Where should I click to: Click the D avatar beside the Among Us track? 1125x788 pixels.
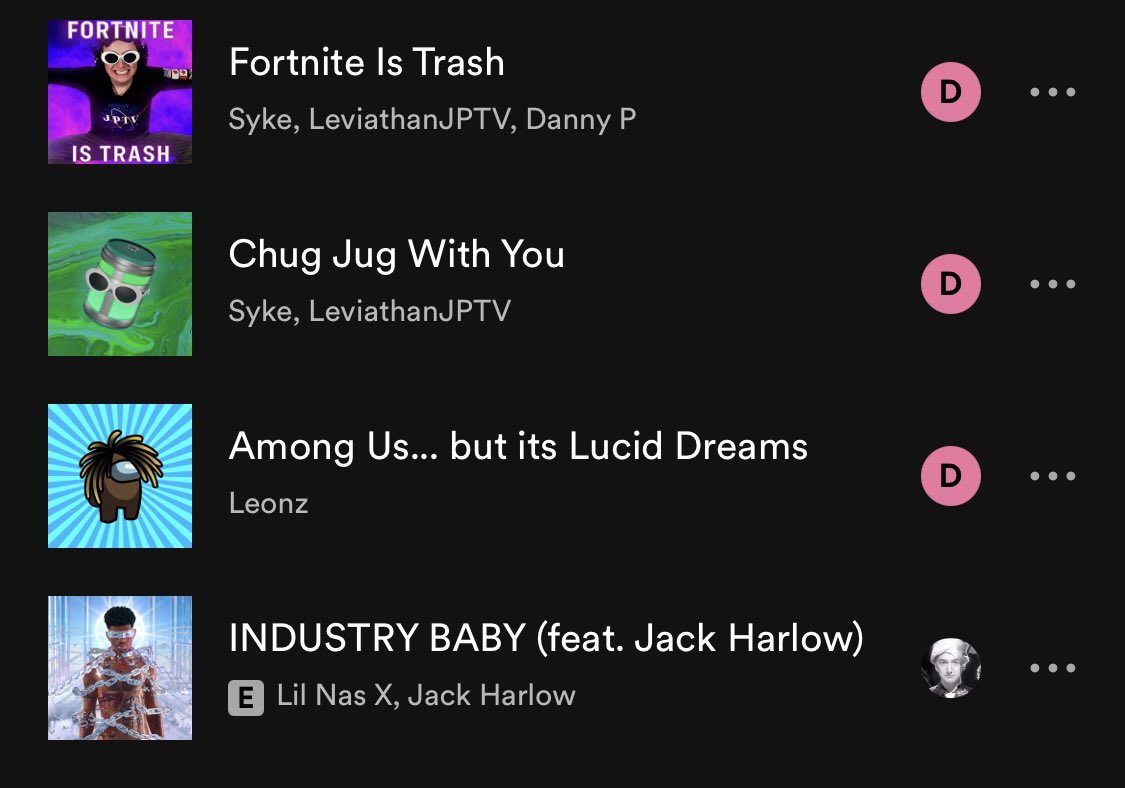pyautogui.click(x=950, y=476)
